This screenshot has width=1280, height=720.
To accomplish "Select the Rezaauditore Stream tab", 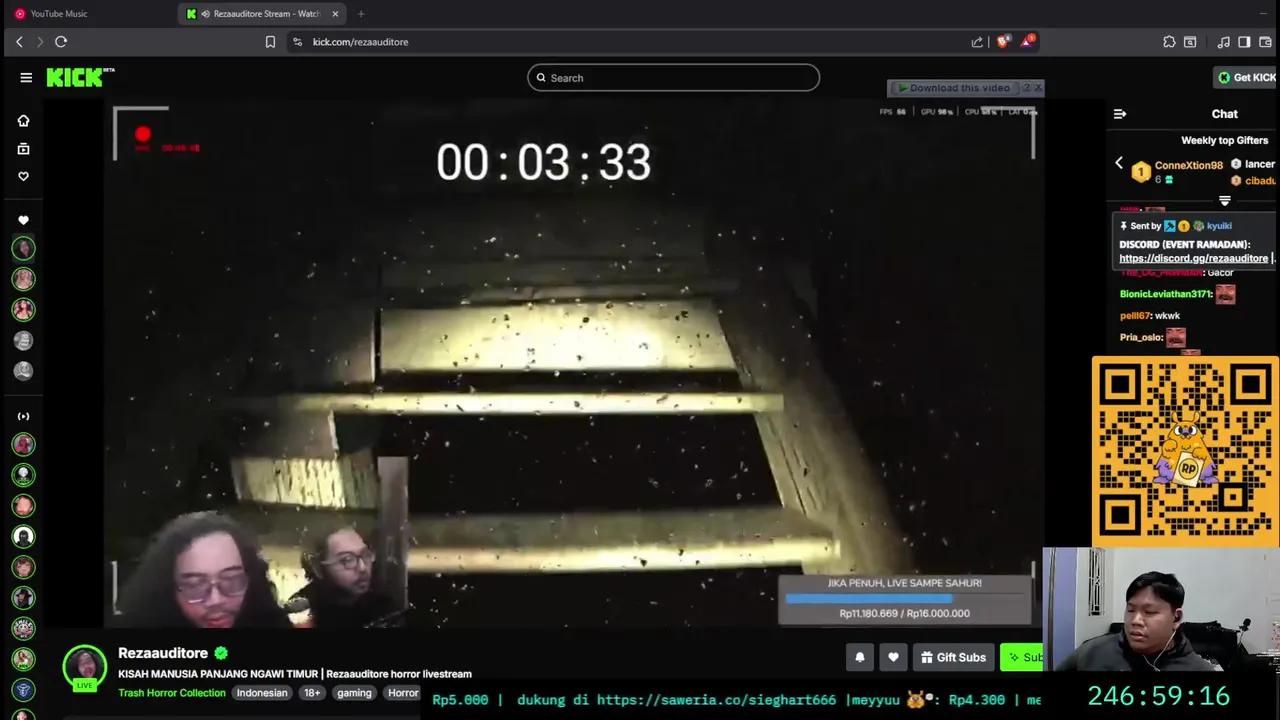I will [x=263, y=14].
